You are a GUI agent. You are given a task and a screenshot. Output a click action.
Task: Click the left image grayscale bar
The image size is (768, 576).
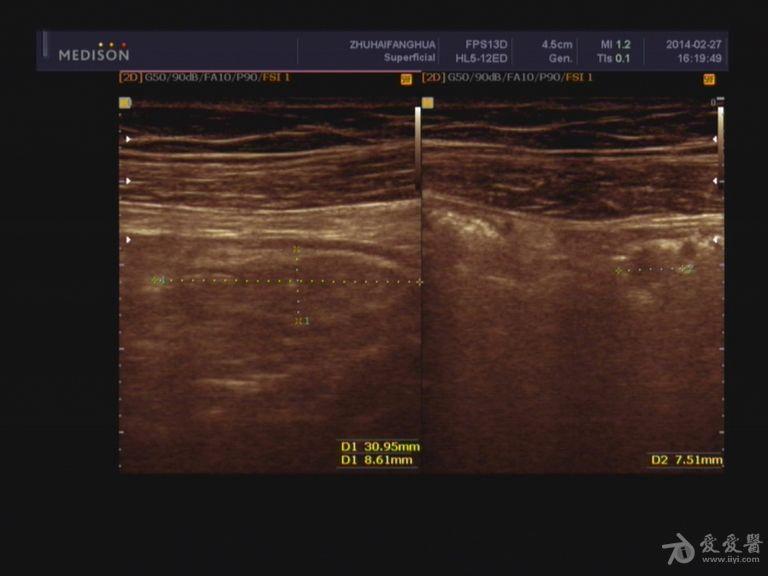tap(417, 150)
